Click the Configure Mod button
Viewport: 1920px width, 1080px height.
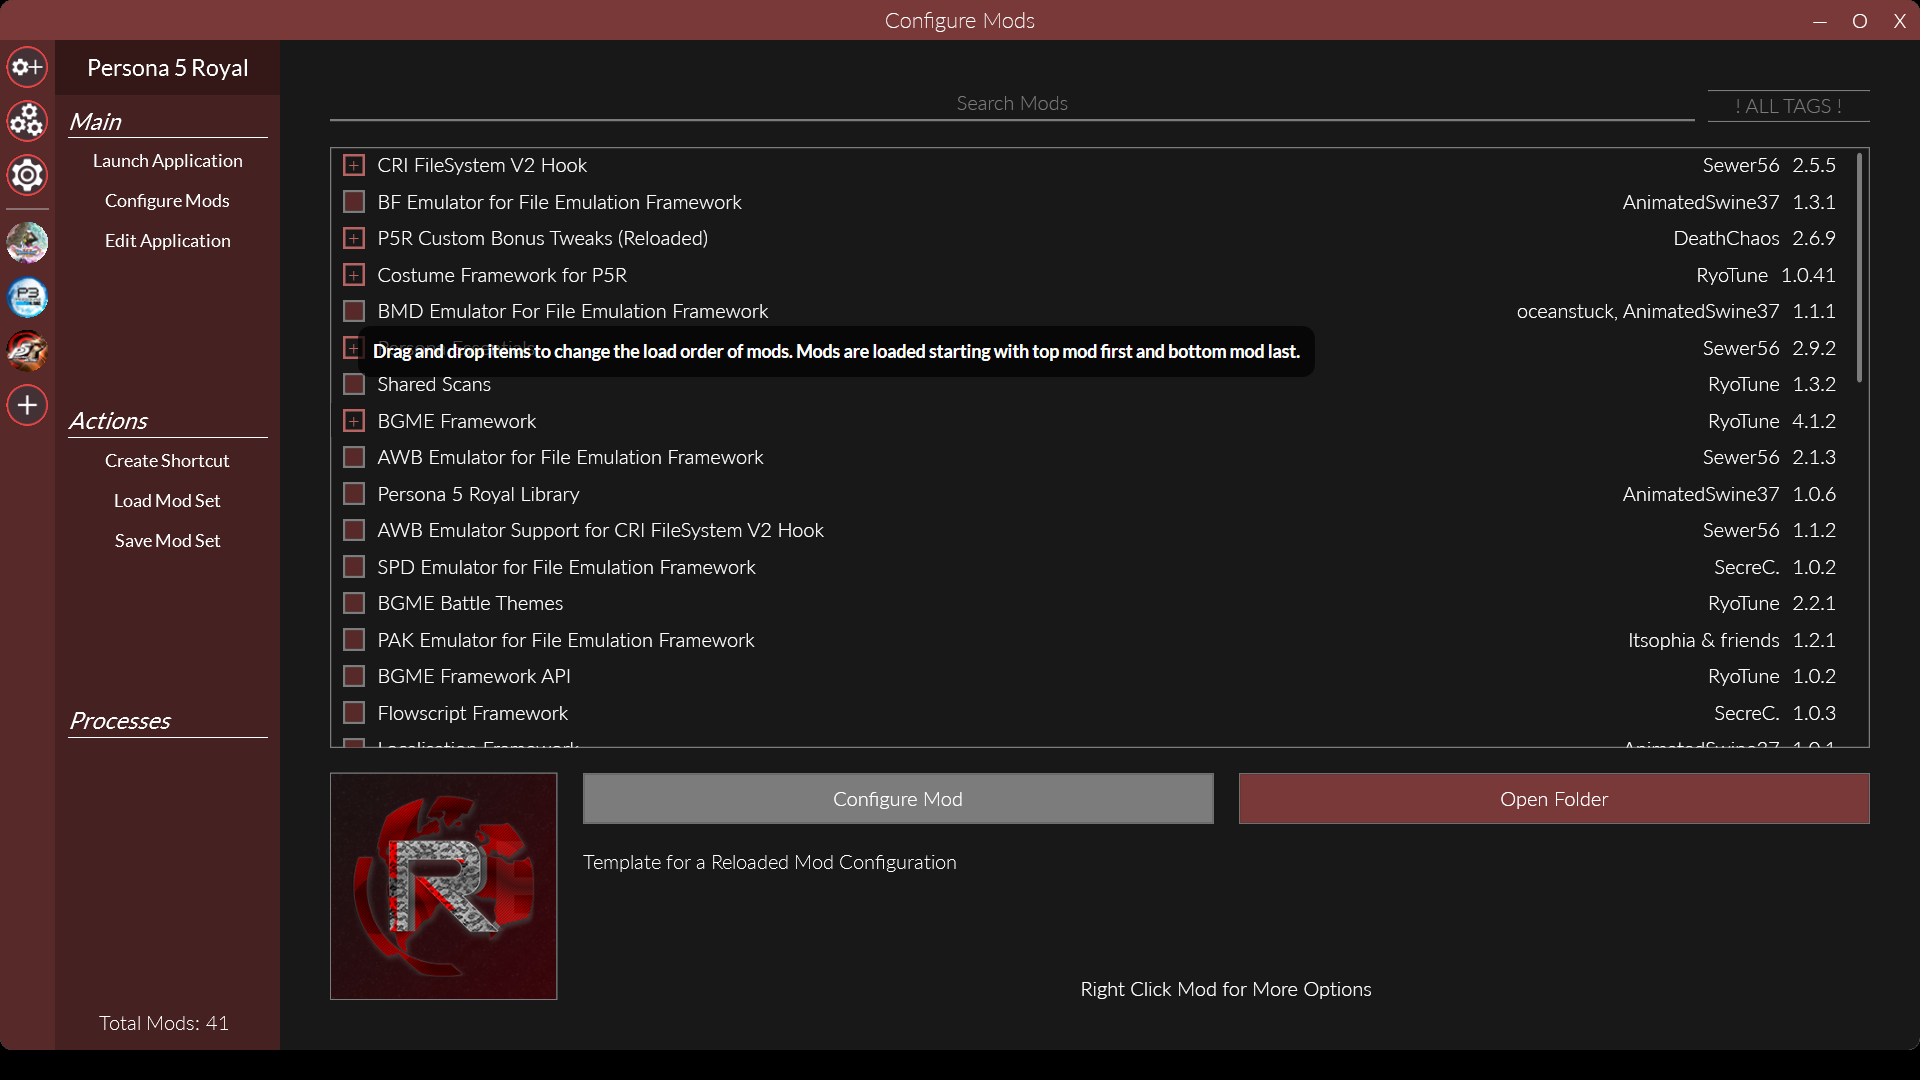point(898,799)
